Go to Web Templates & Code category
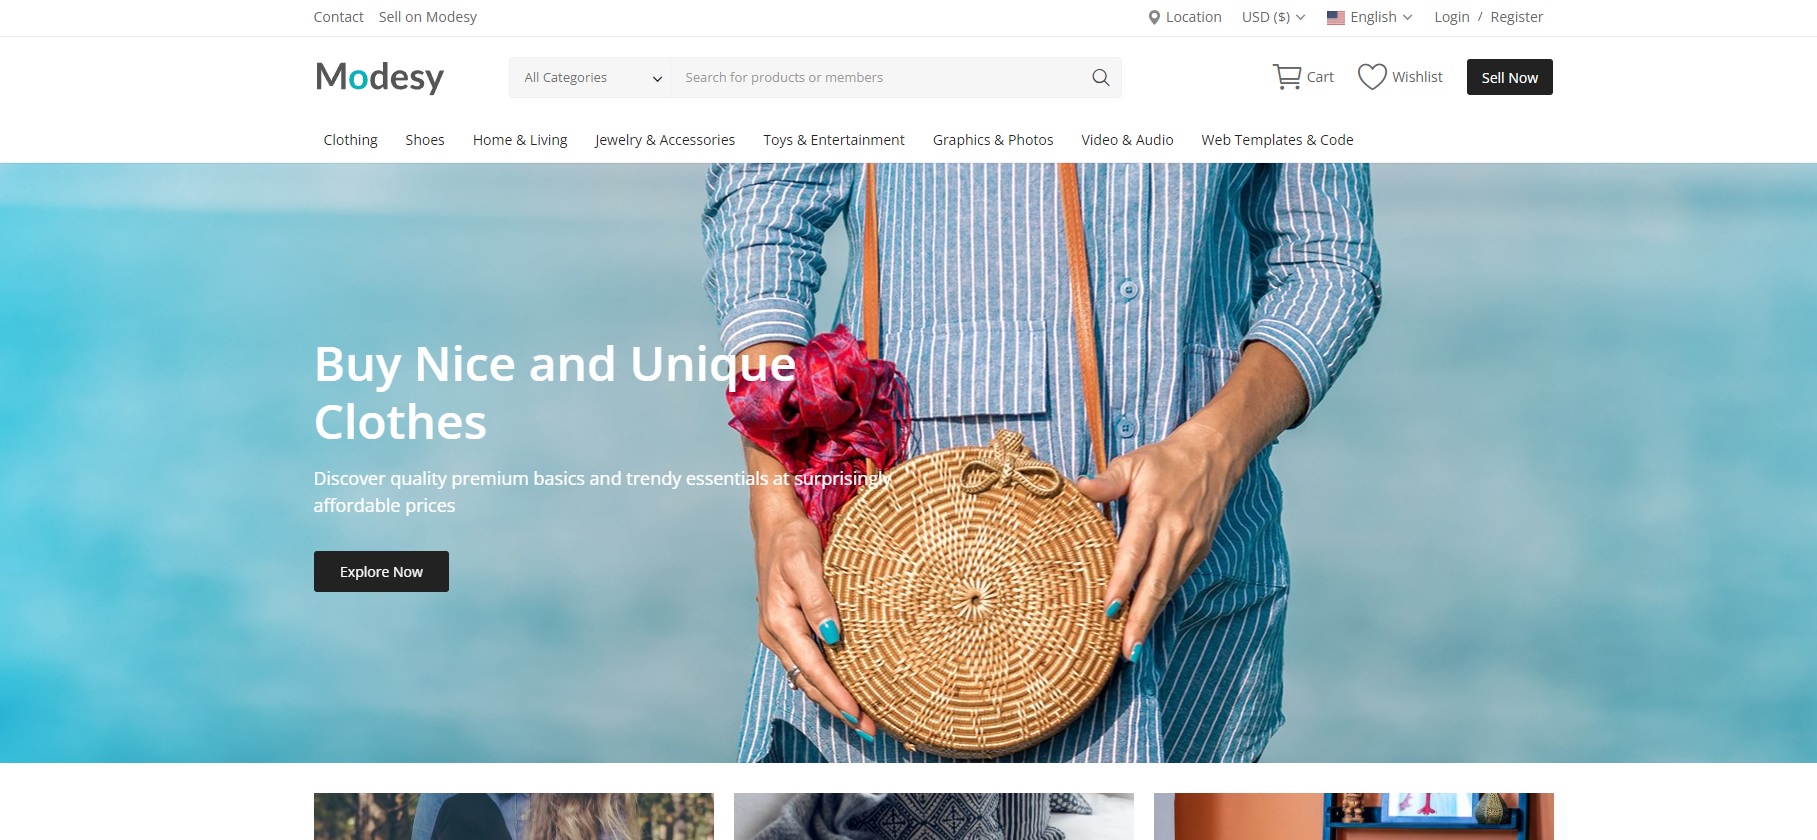 pos(1277,140)
